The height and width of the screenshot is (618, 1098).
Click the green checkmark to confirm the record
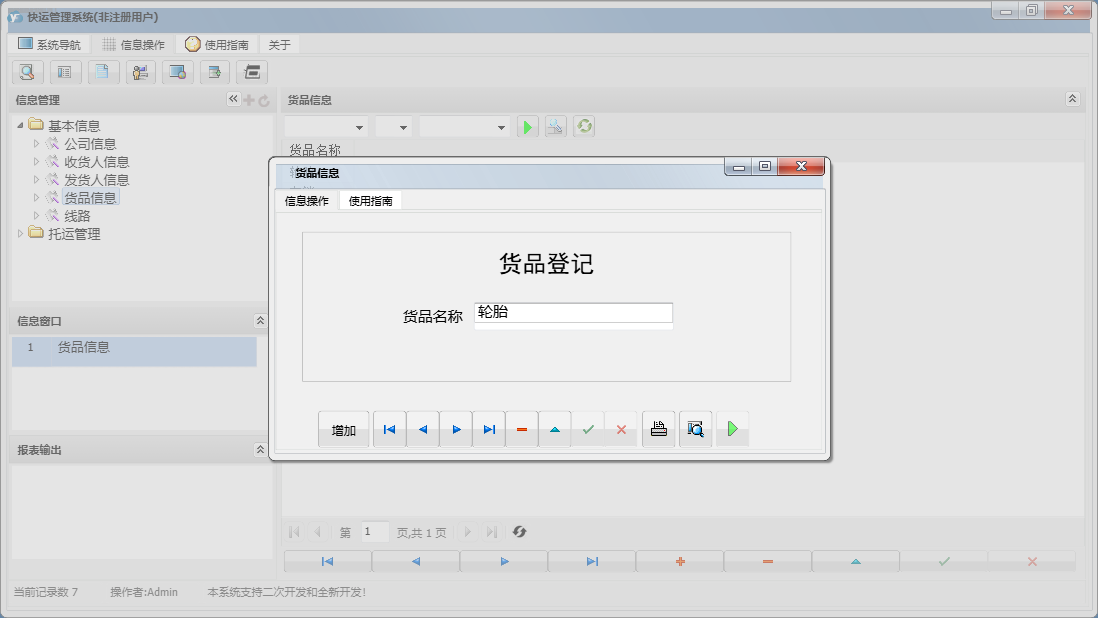pyautogui.click(x=589, y=428)
